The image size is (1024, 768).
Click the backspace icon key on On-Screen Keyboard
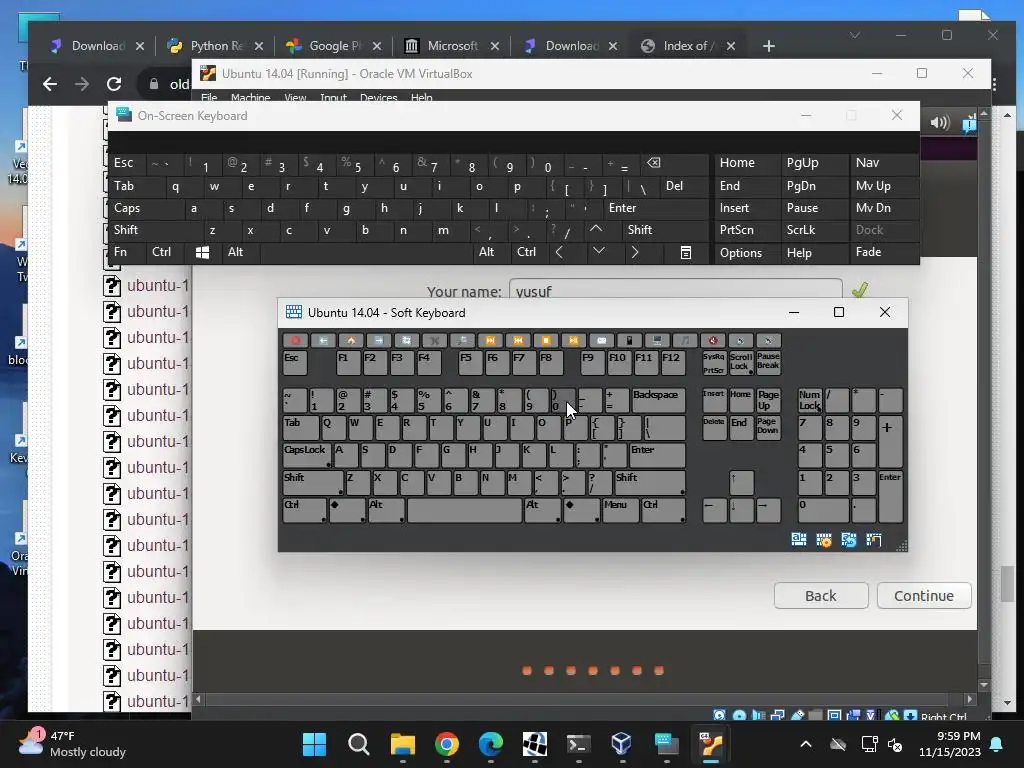pos(653,163)
